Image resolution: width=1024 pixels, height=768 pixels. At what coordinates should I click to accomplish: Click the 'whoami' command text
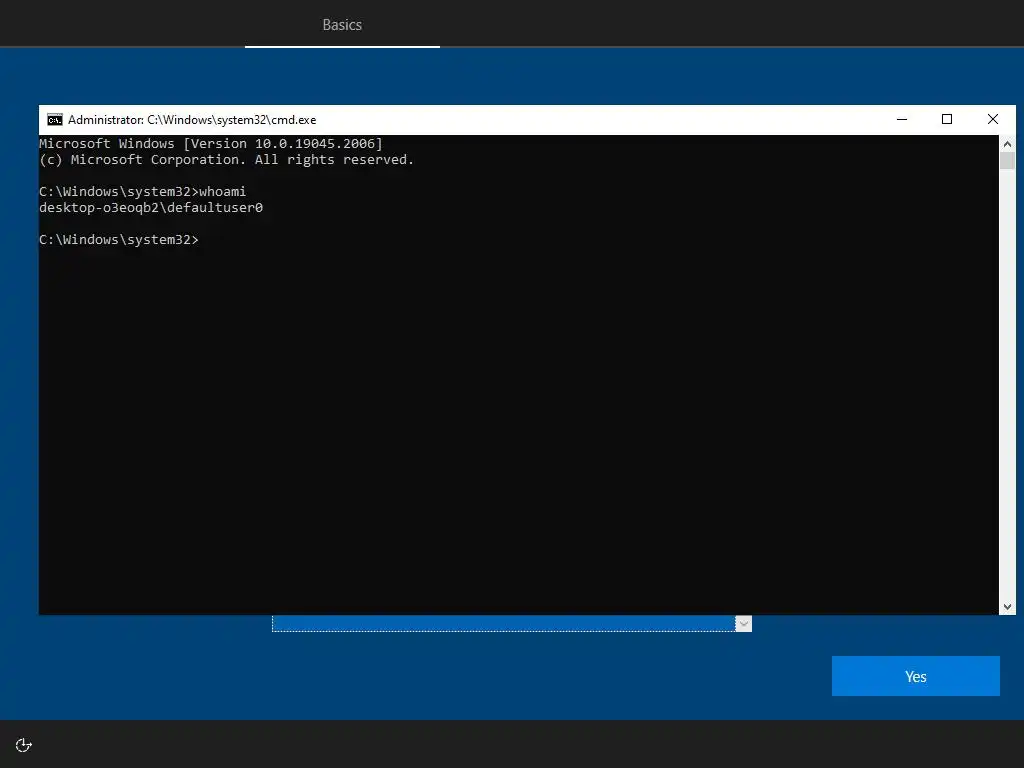click(x=222, y=191)
